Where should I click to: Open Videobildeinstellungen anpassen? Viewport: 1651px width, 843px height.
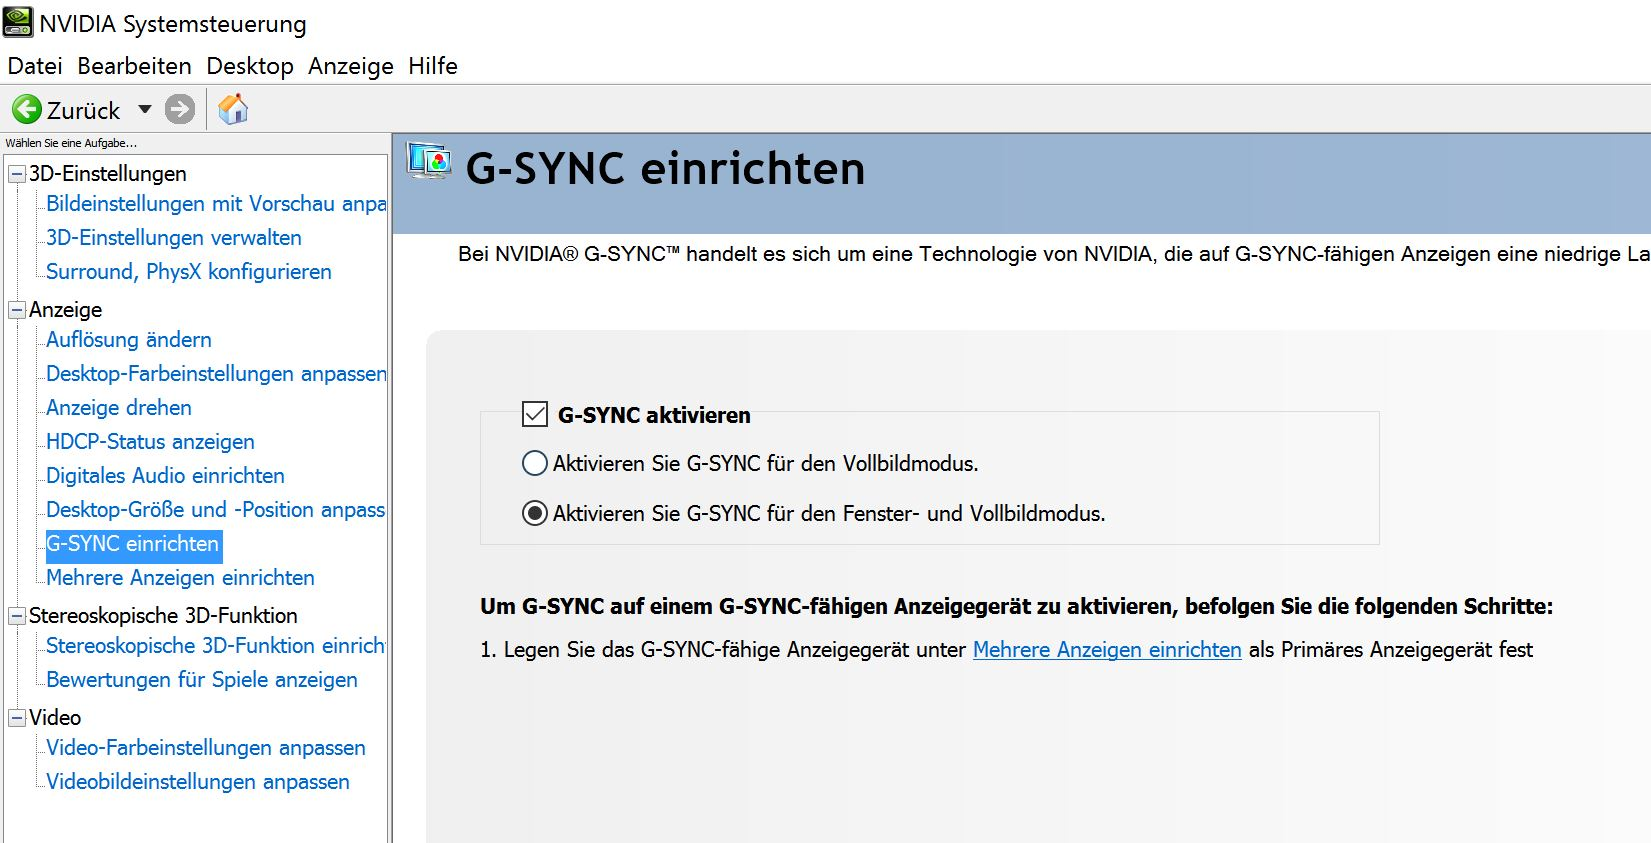coord(198,782)
